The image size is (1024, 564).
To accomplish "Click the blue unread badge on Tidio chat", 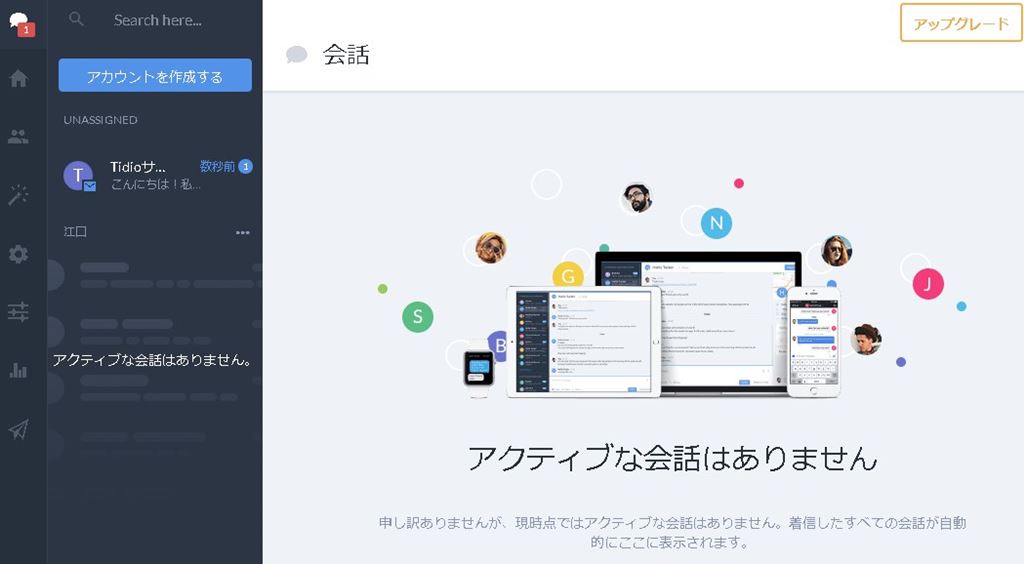I will point(245,167).
